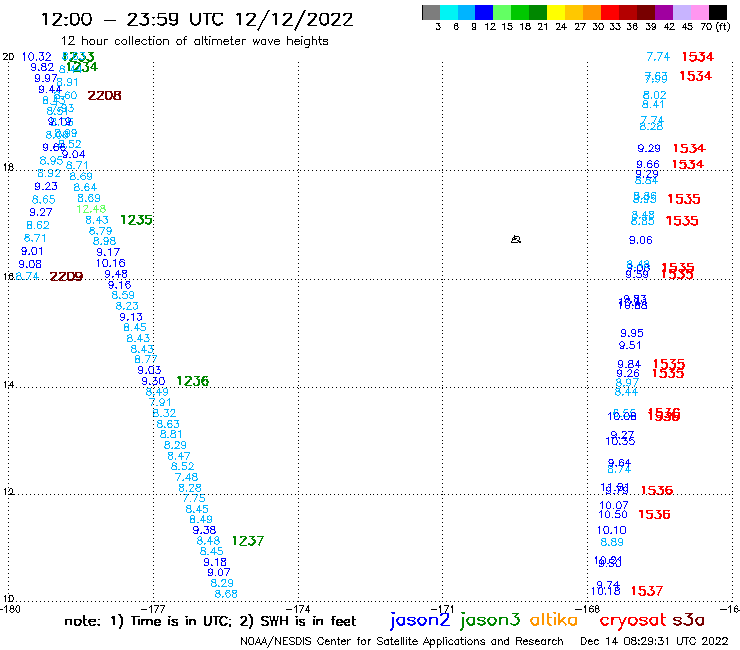The image size is (740, 650).
Task: Select the light green 15 ft legend swatch
Action: point(502,12)
